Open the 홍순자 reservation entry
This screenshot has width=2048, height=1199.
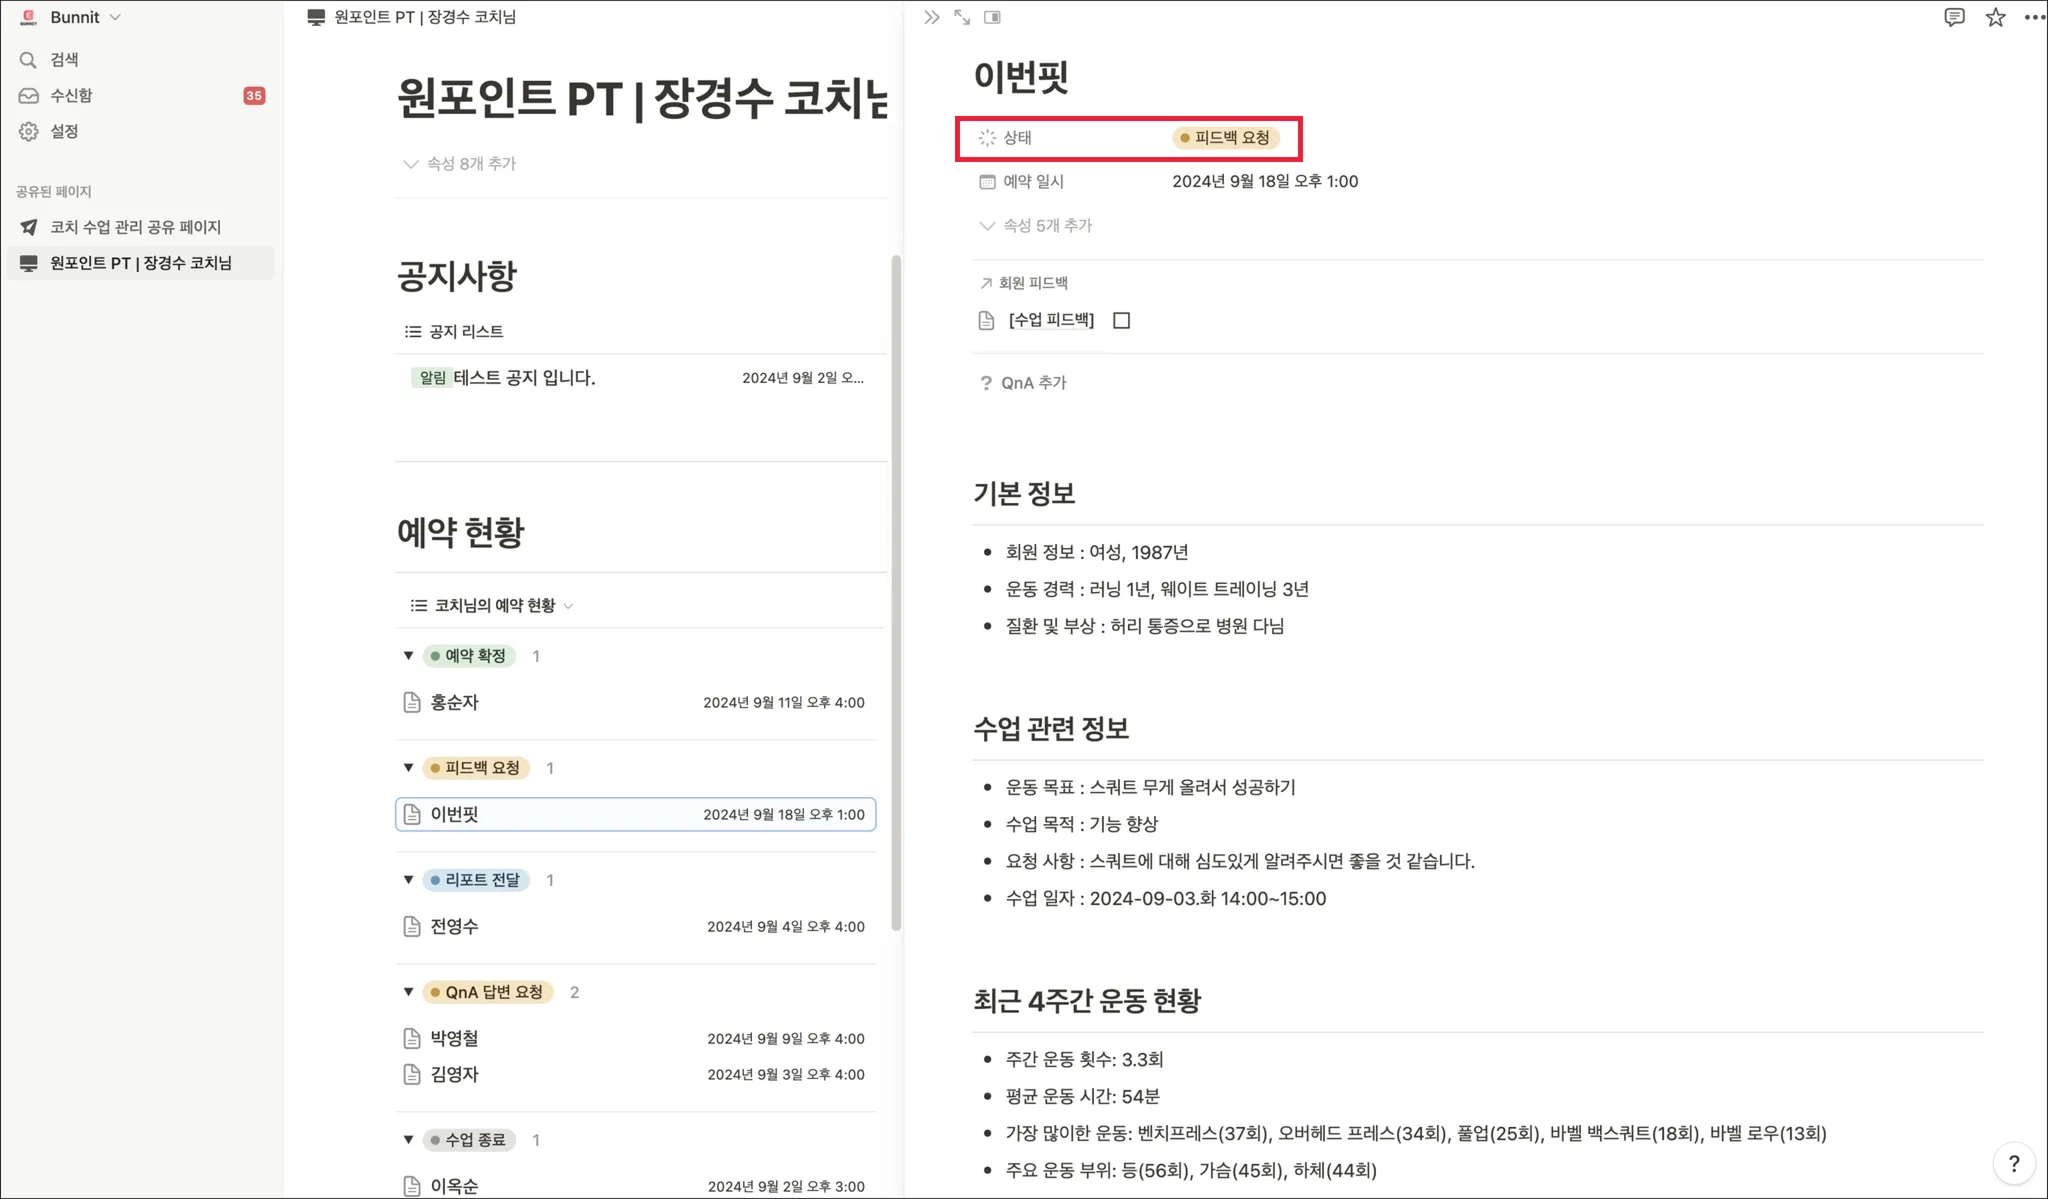click(455, 703)
